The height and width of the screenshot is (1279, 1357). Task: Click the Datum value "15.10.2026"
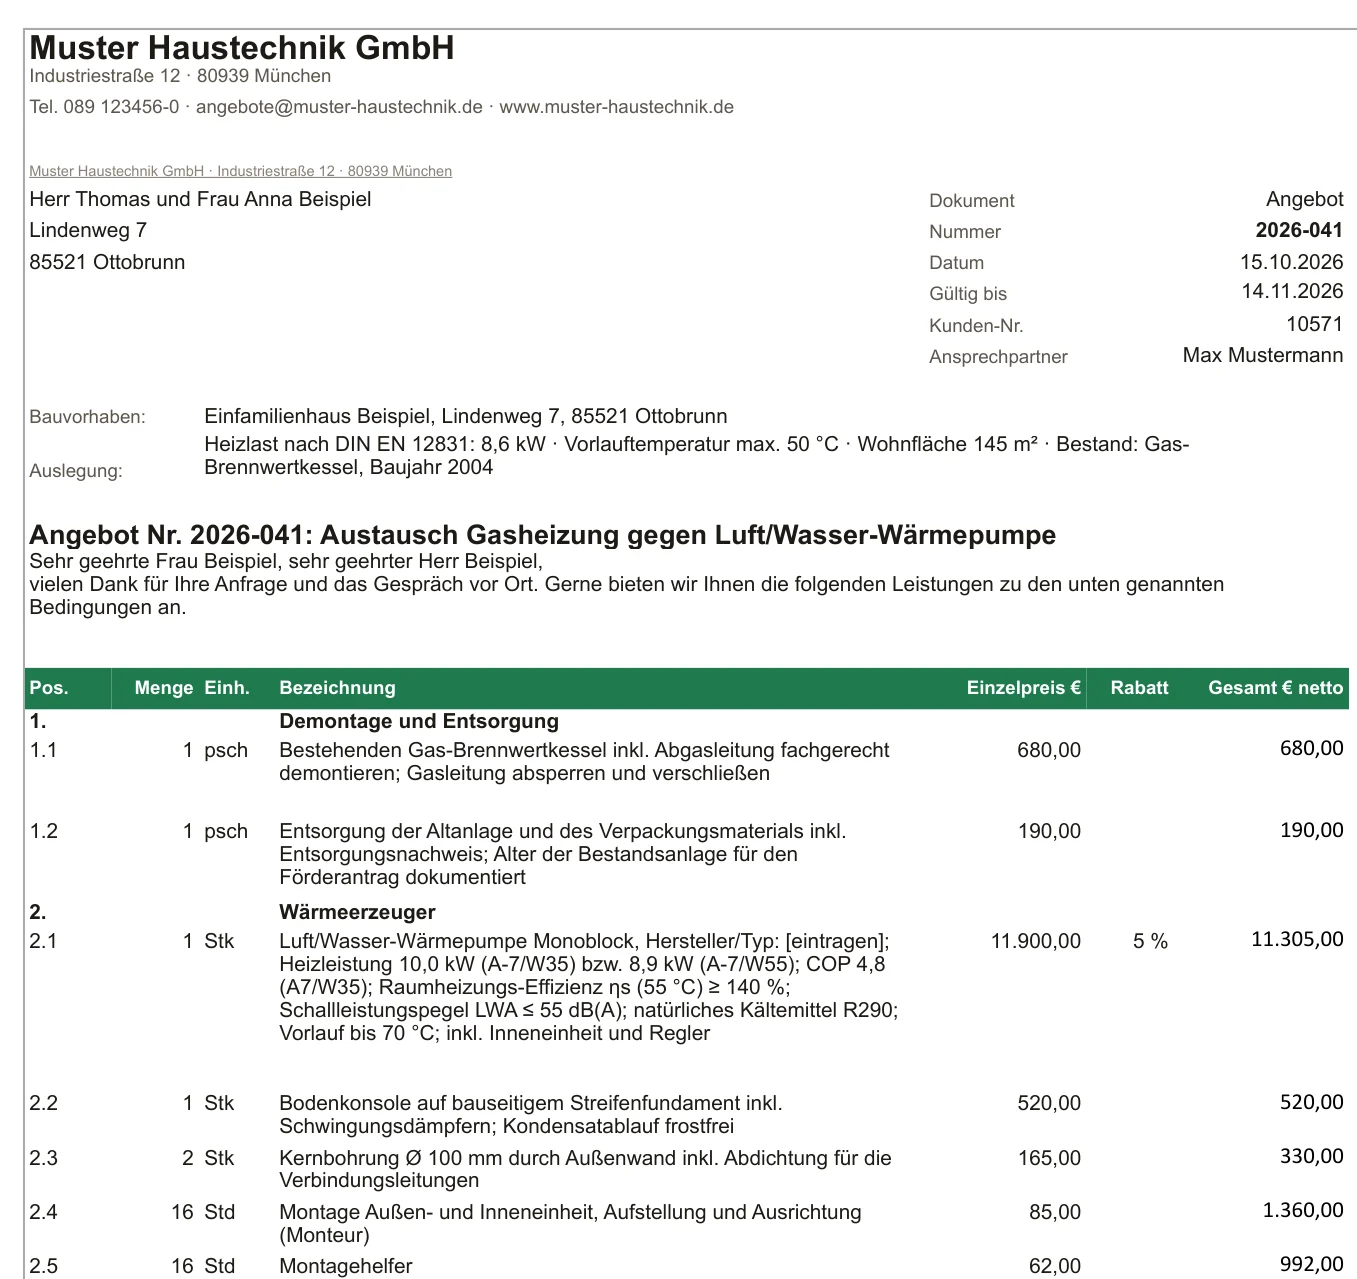[x=1291, y=262]
